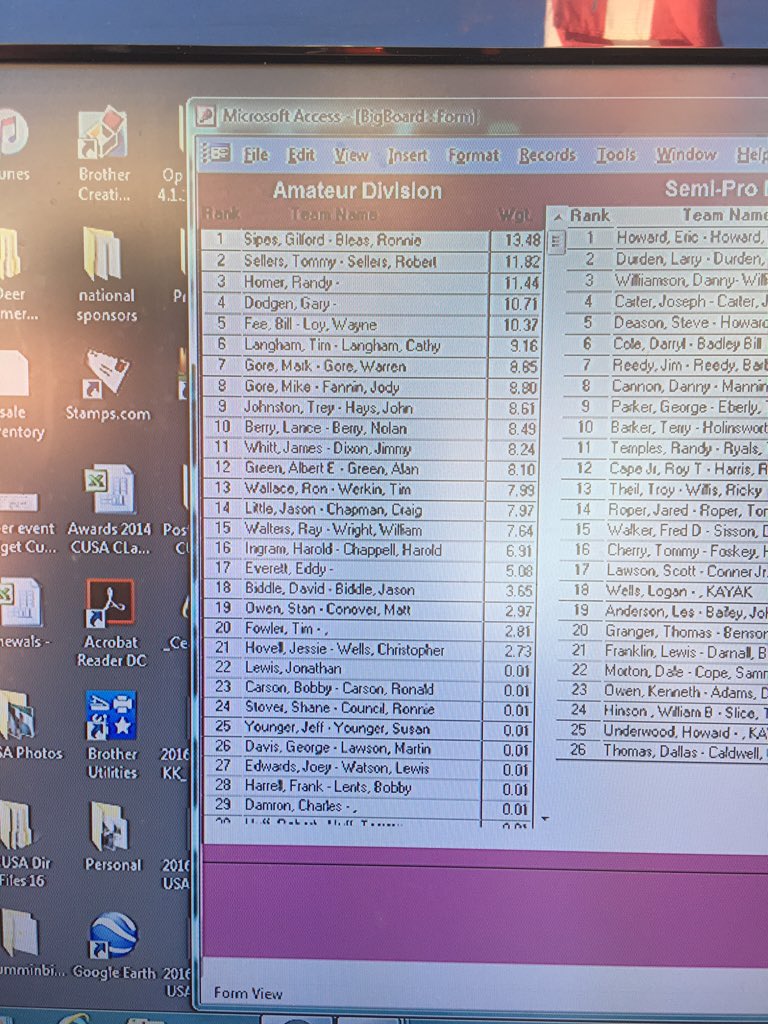Click the 11.82 weight cell
768x1024 pixels.
tap(519, 263)
